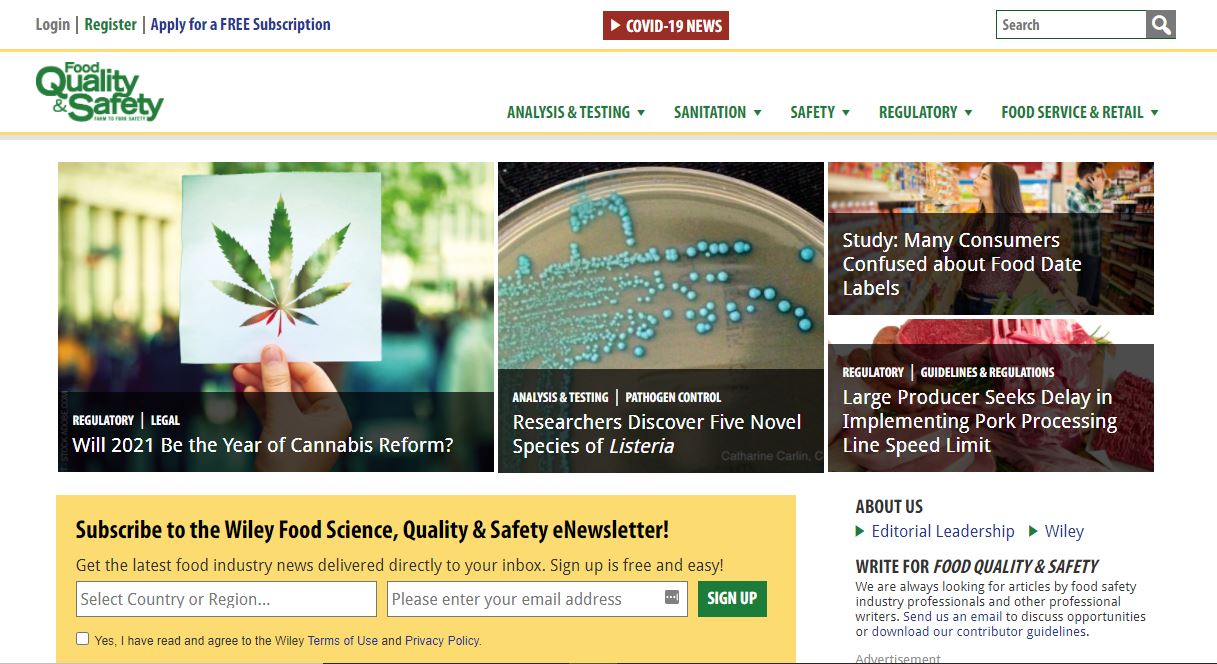Select the Country or Region field
Screen dimensions: 1217x664
(226, 599)
